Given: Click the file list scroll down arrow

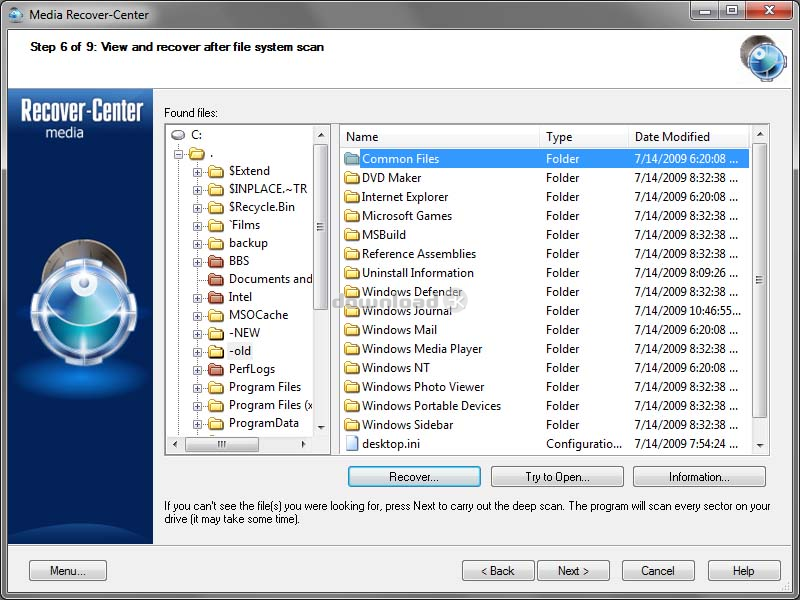Looking at the screenshot, I should pyautogui.click(x=760, y=445).
